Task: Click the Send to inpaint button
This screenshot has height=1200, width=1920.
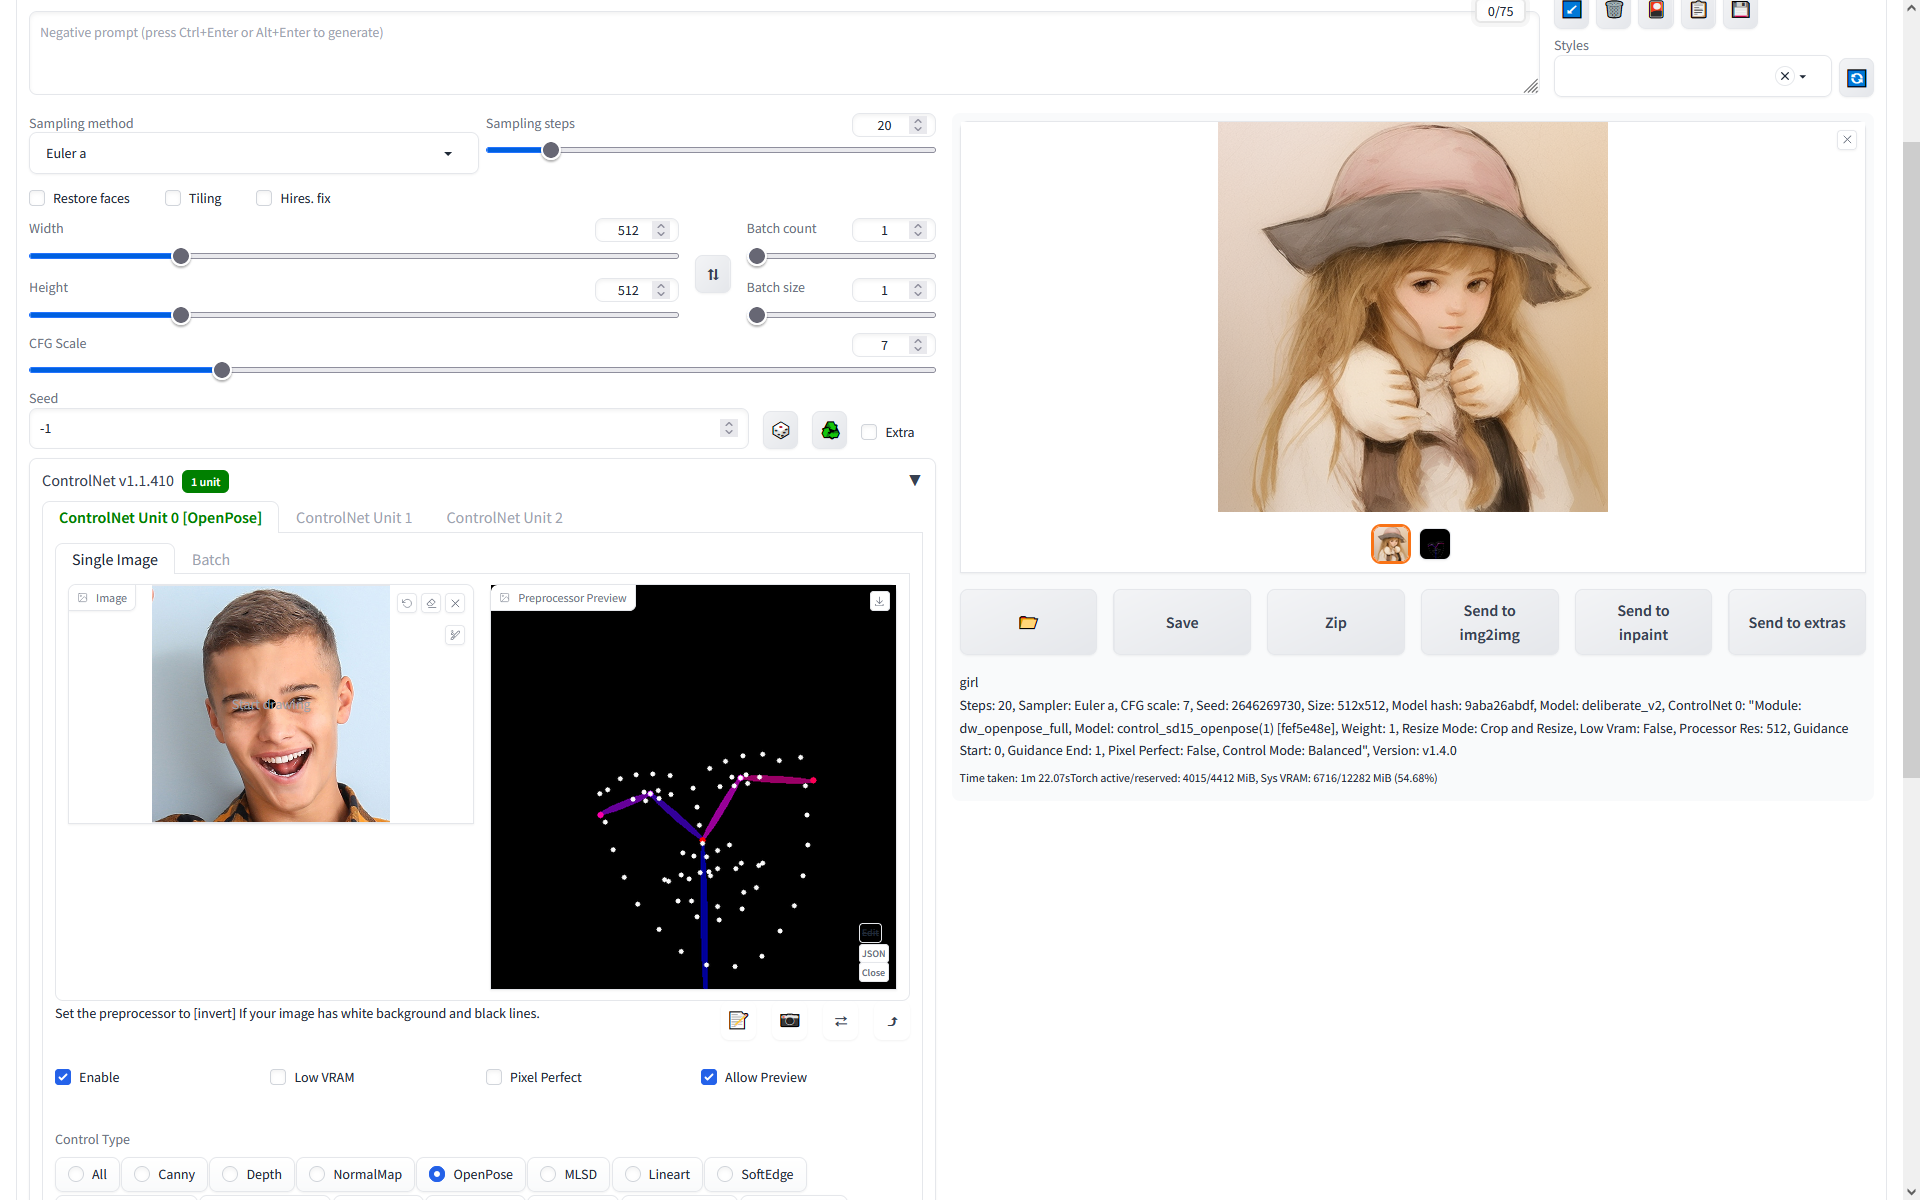Action: click(x=1643, y=622)
